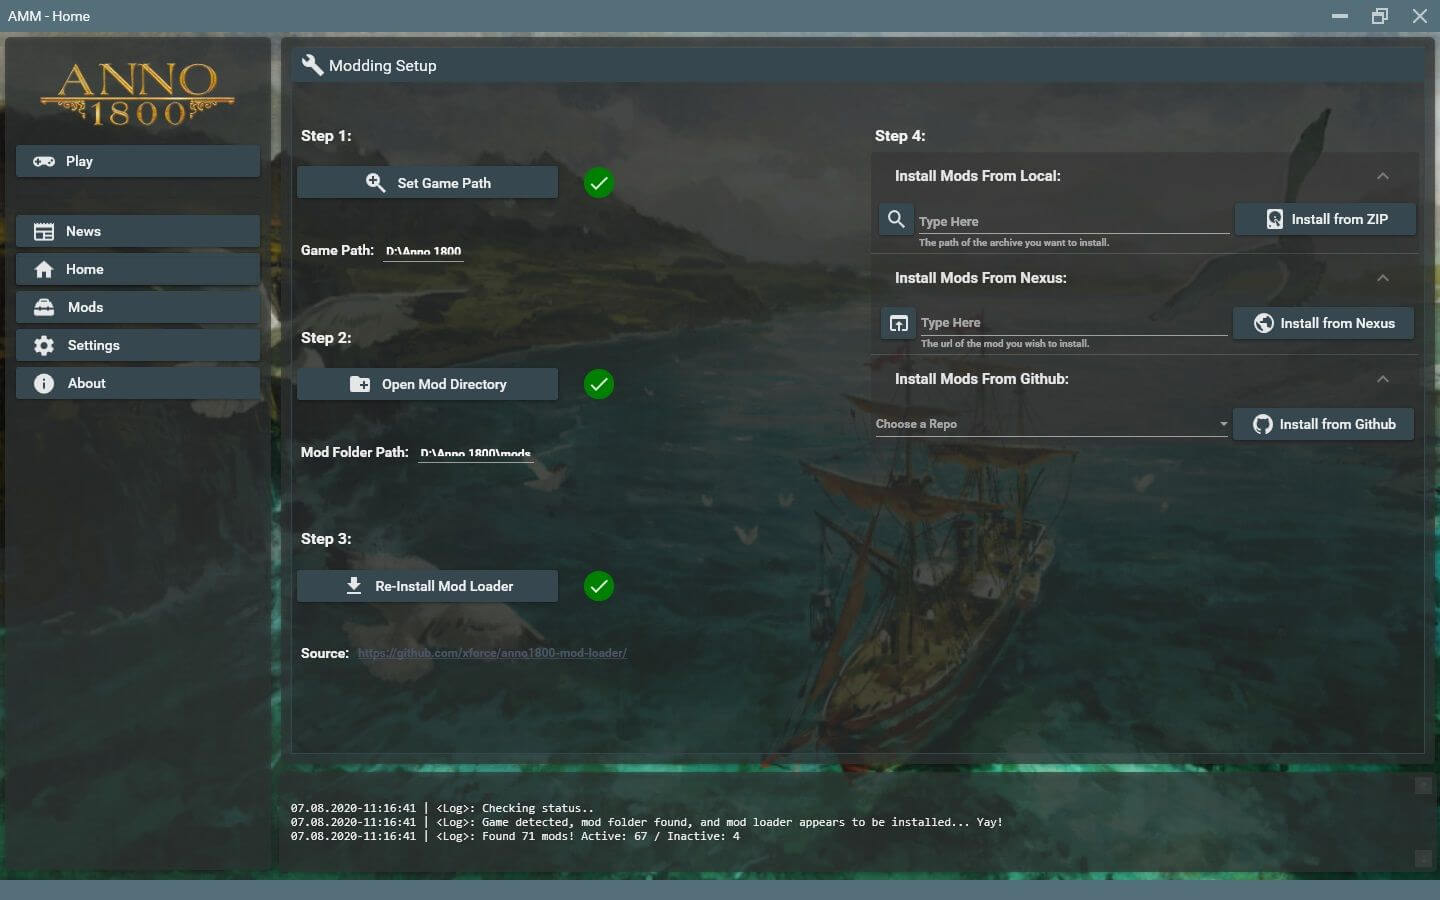This screenshot has width=1440, height=900.
Task: Collapse the Install Mods From Github section
Action: click(x=1382, y=379)
